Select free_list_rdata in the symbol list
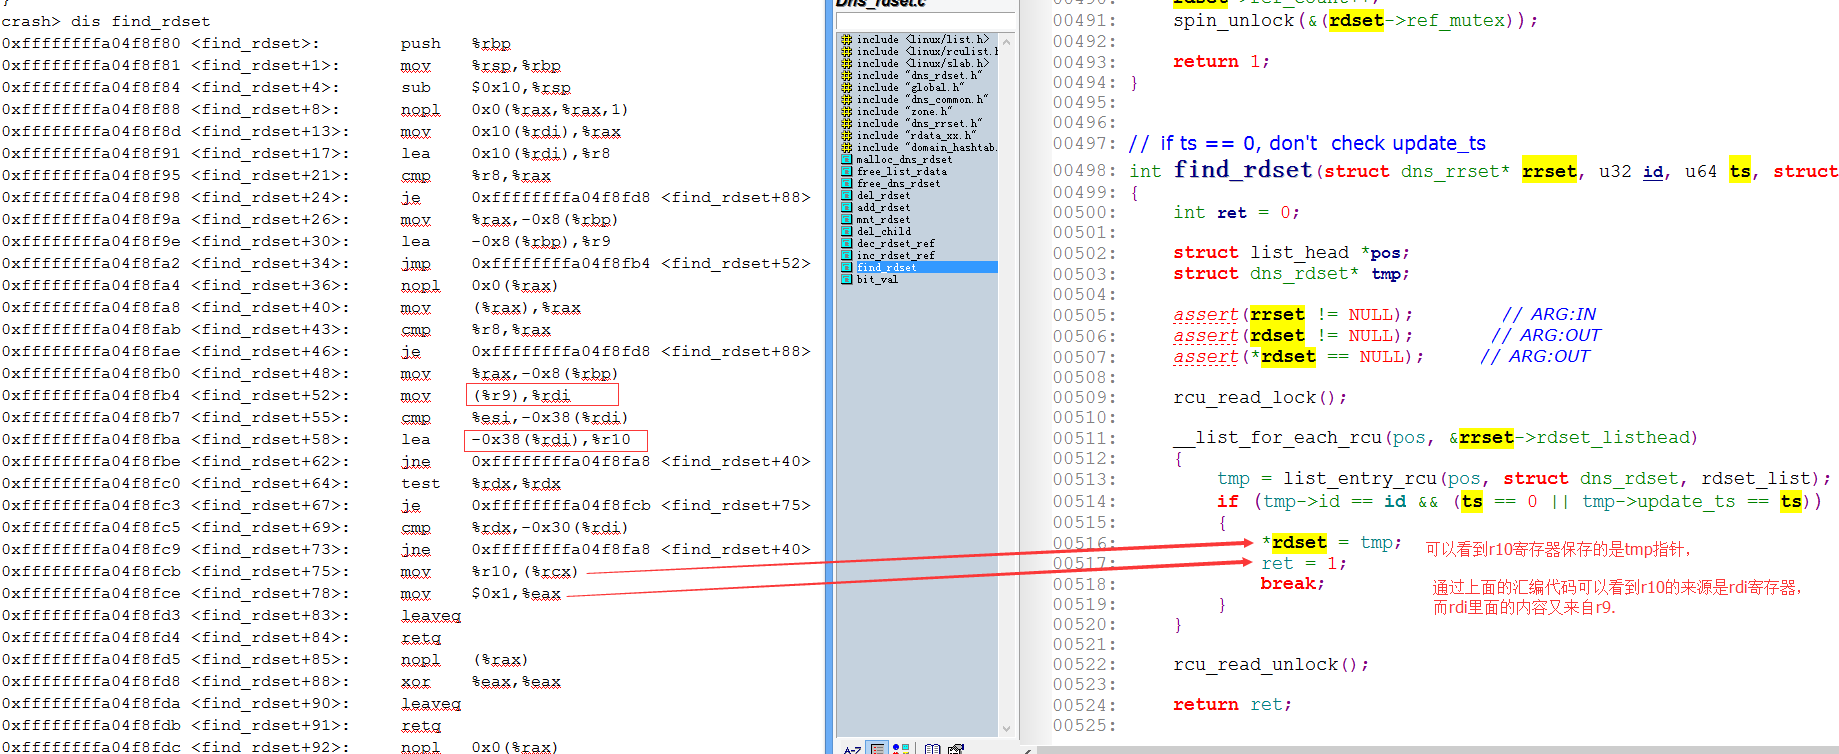This screenshot has height=754, width=1839. [x=902, y=171]
